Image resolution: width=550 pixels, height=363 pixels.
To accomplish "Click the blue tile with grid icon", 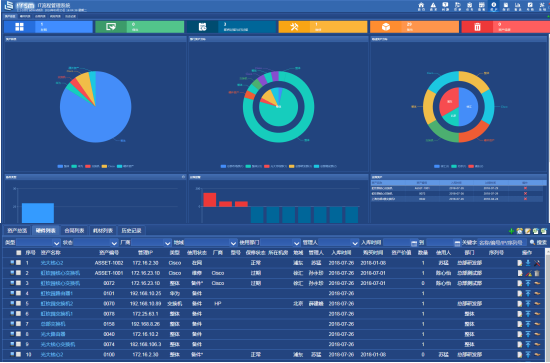I will 48,27.
